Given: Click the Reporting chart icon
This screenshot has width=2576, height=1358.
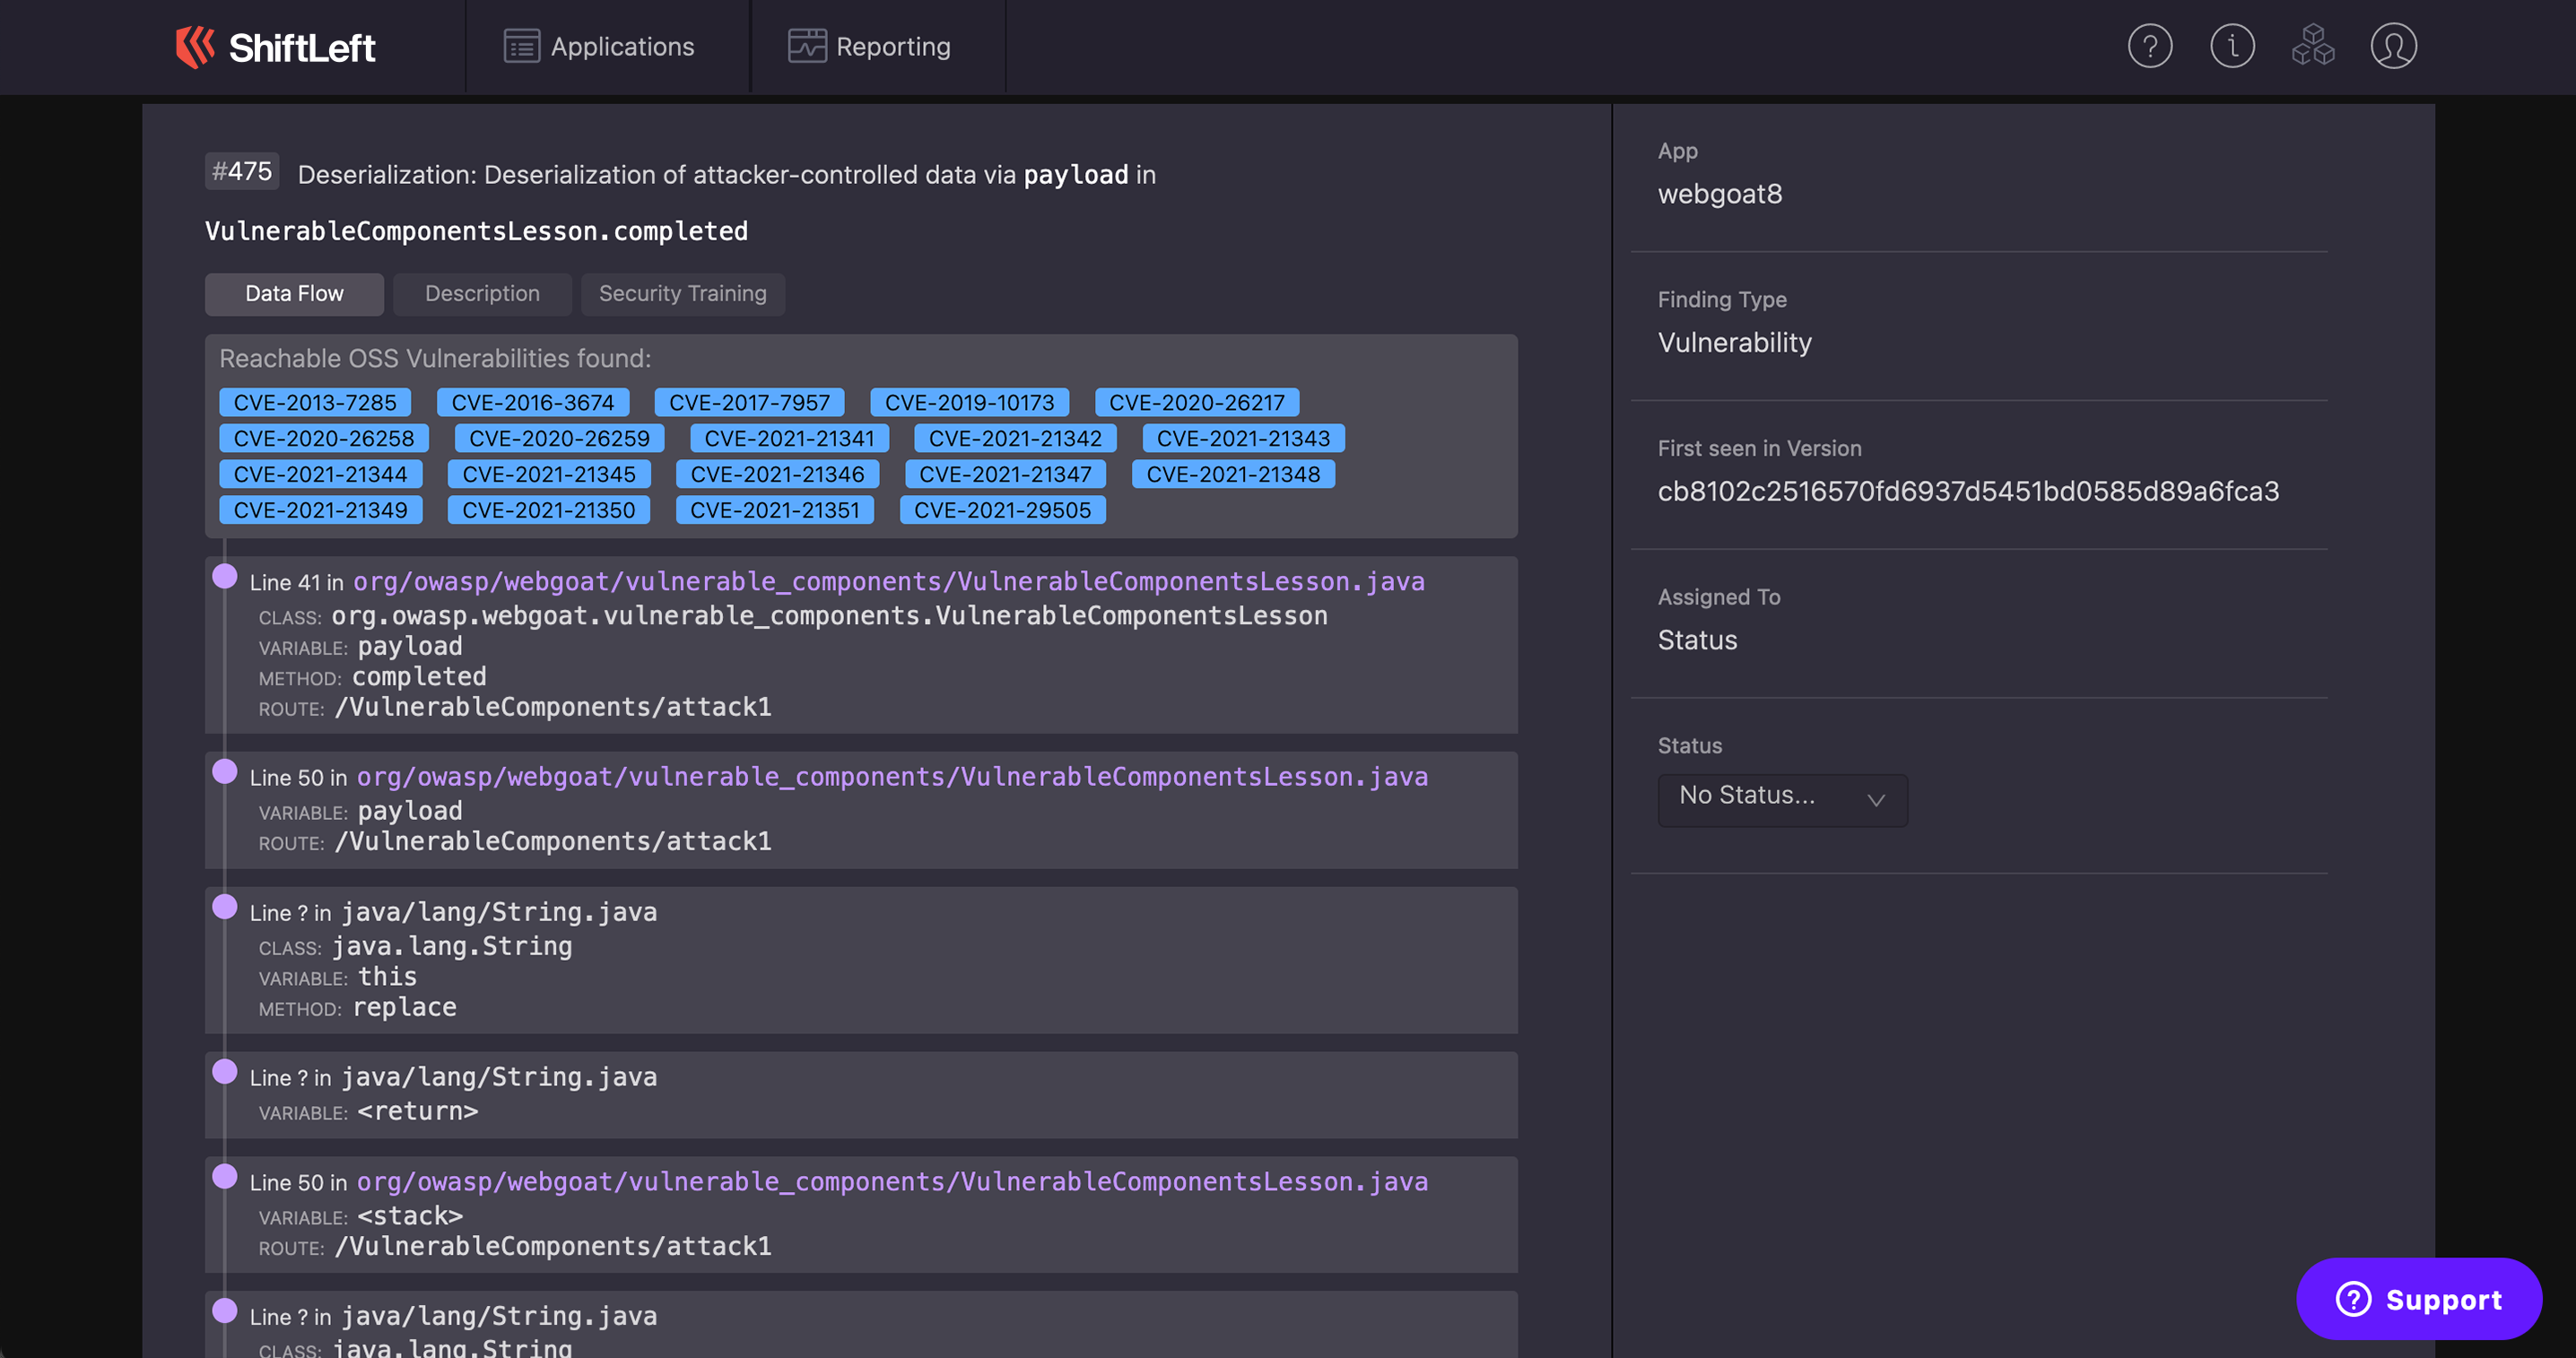Looking at the screenshot, I should point(806,47).
